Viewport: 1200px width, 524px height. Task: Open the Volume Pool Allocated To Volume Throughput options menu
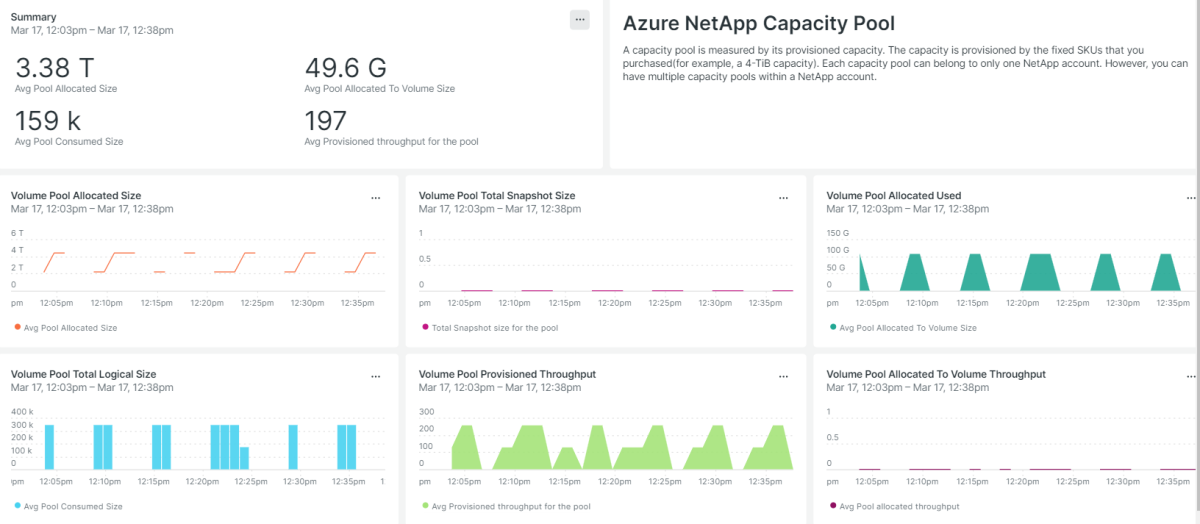1191,376
